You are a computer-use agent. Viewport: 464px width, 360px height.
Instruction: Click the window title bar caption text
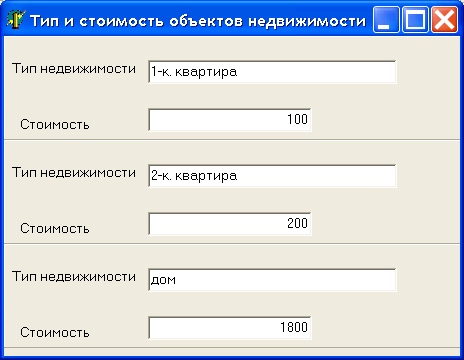tap(198, 21)
